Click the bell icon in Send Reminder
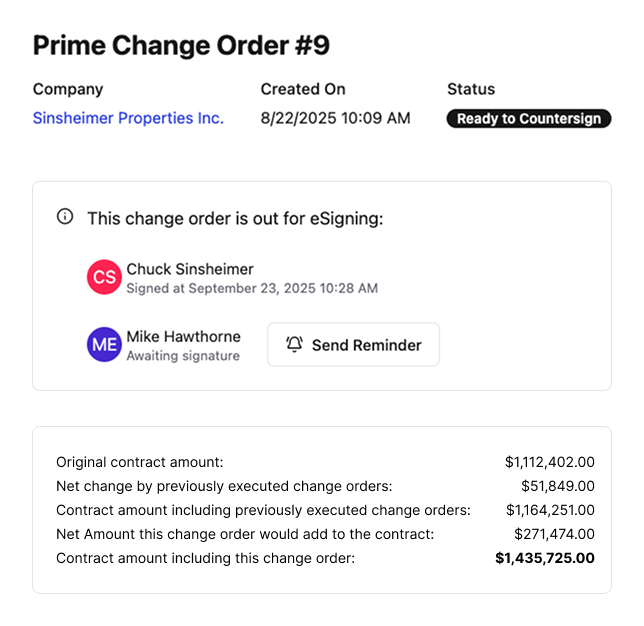The image size is (644, 626). [294, 345]
